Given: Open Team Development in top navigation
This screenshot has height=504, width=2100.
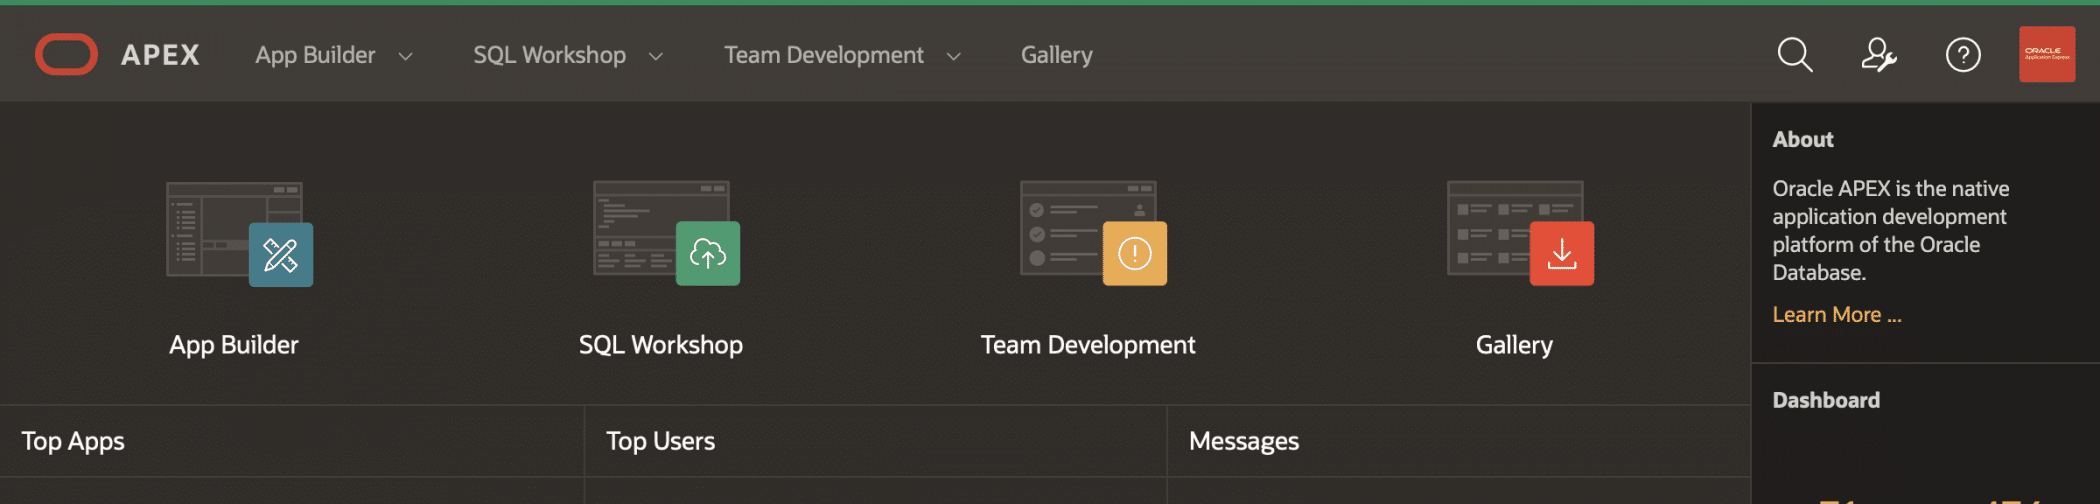Looking at the screenshot, I should (824, 55).
